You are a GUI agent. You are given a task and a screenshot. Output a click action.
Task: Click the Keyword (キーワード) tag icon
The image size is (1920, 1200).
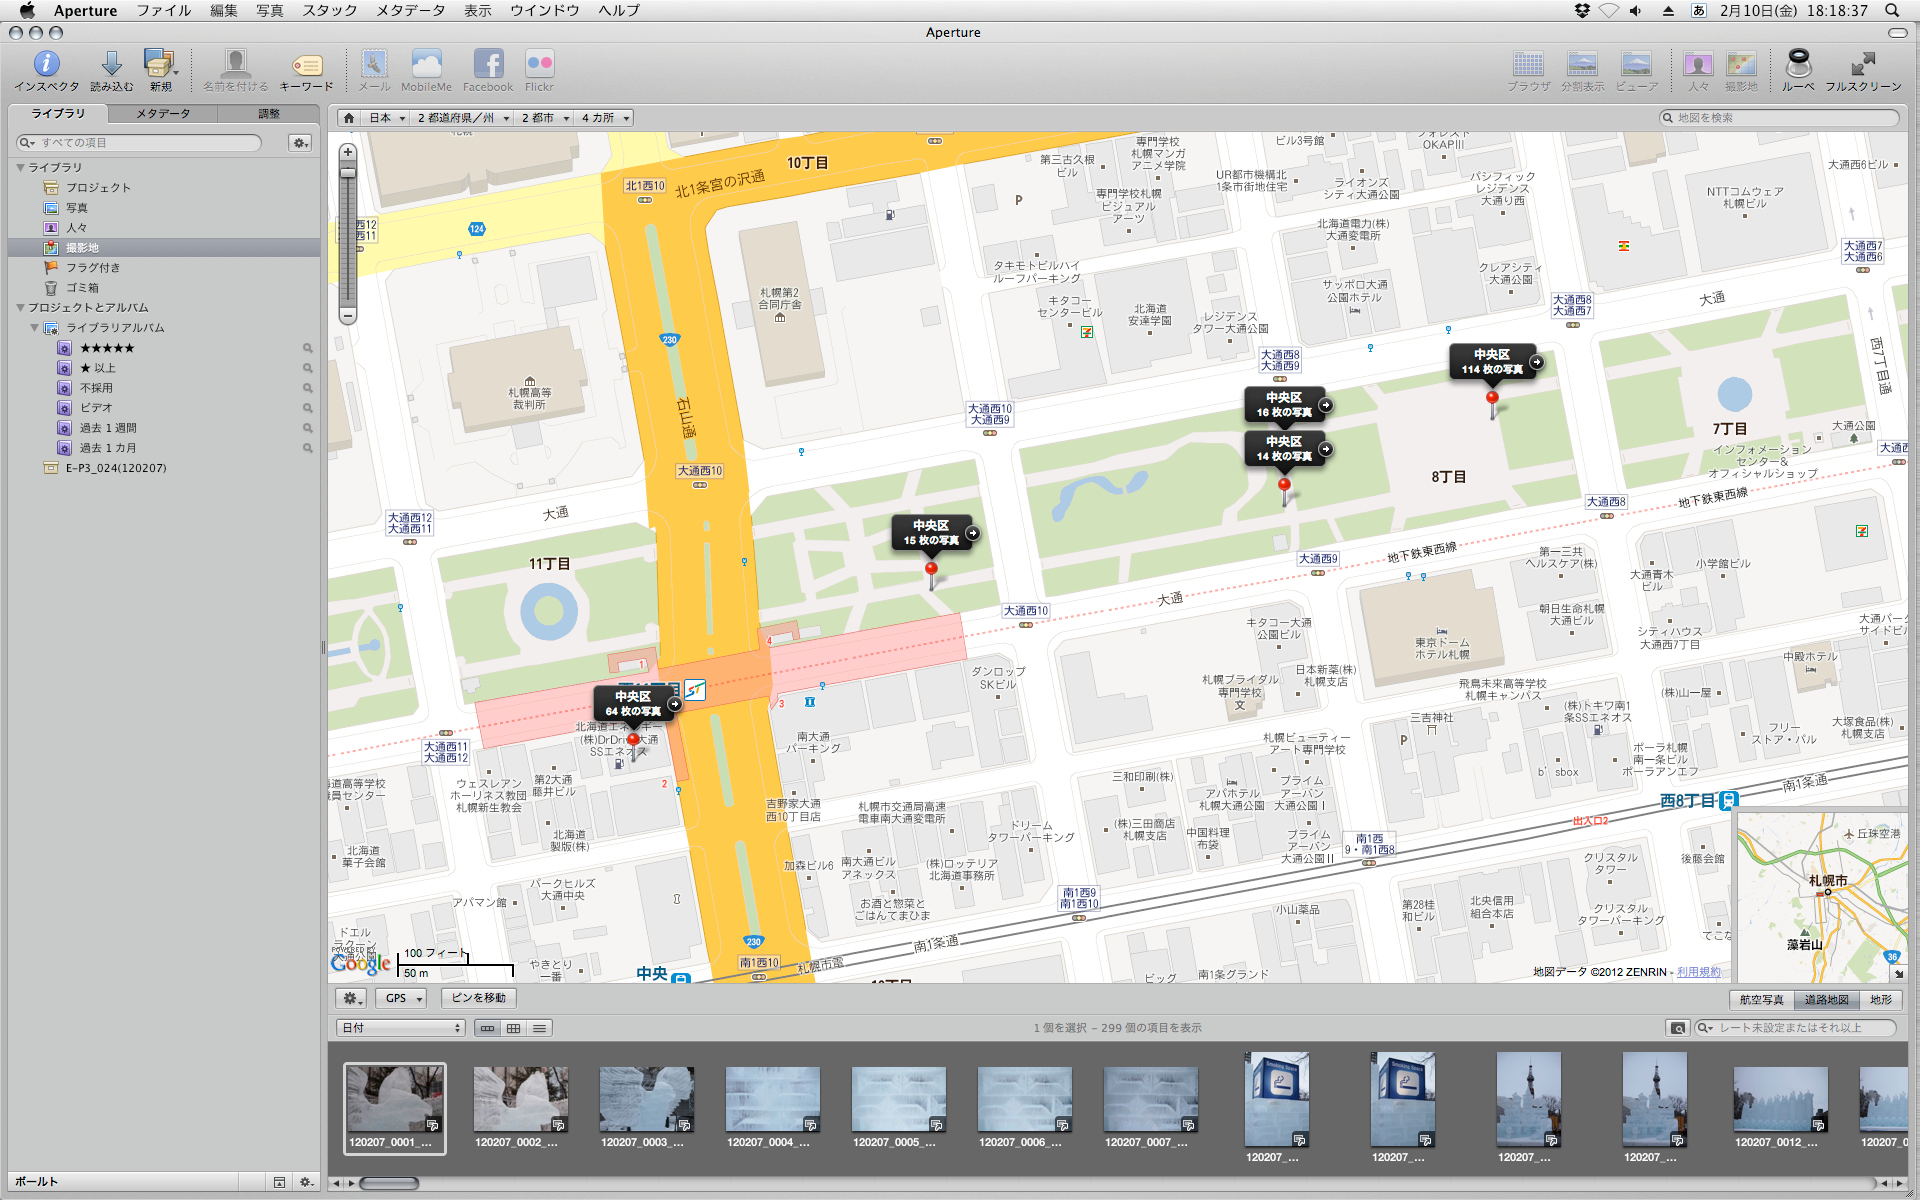(306, 65)
